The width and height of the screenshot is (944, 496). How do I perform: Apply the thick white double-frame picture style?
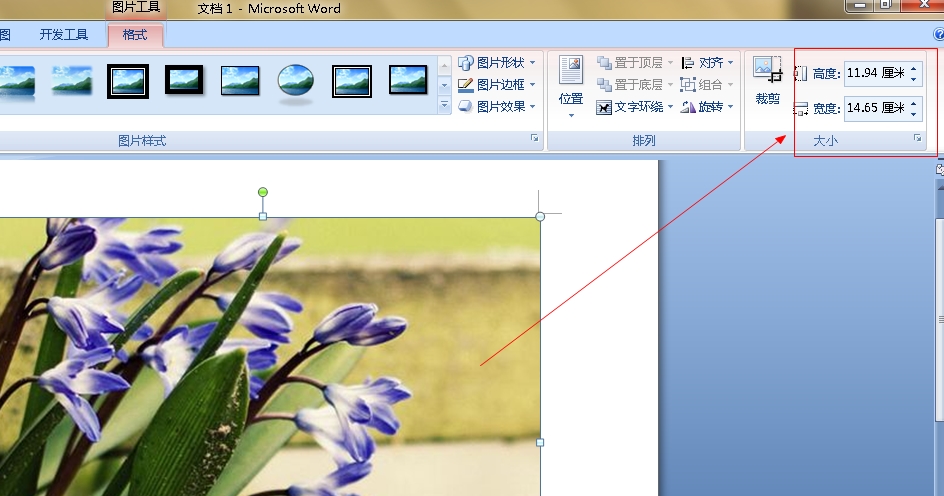[x=128, y=81]
